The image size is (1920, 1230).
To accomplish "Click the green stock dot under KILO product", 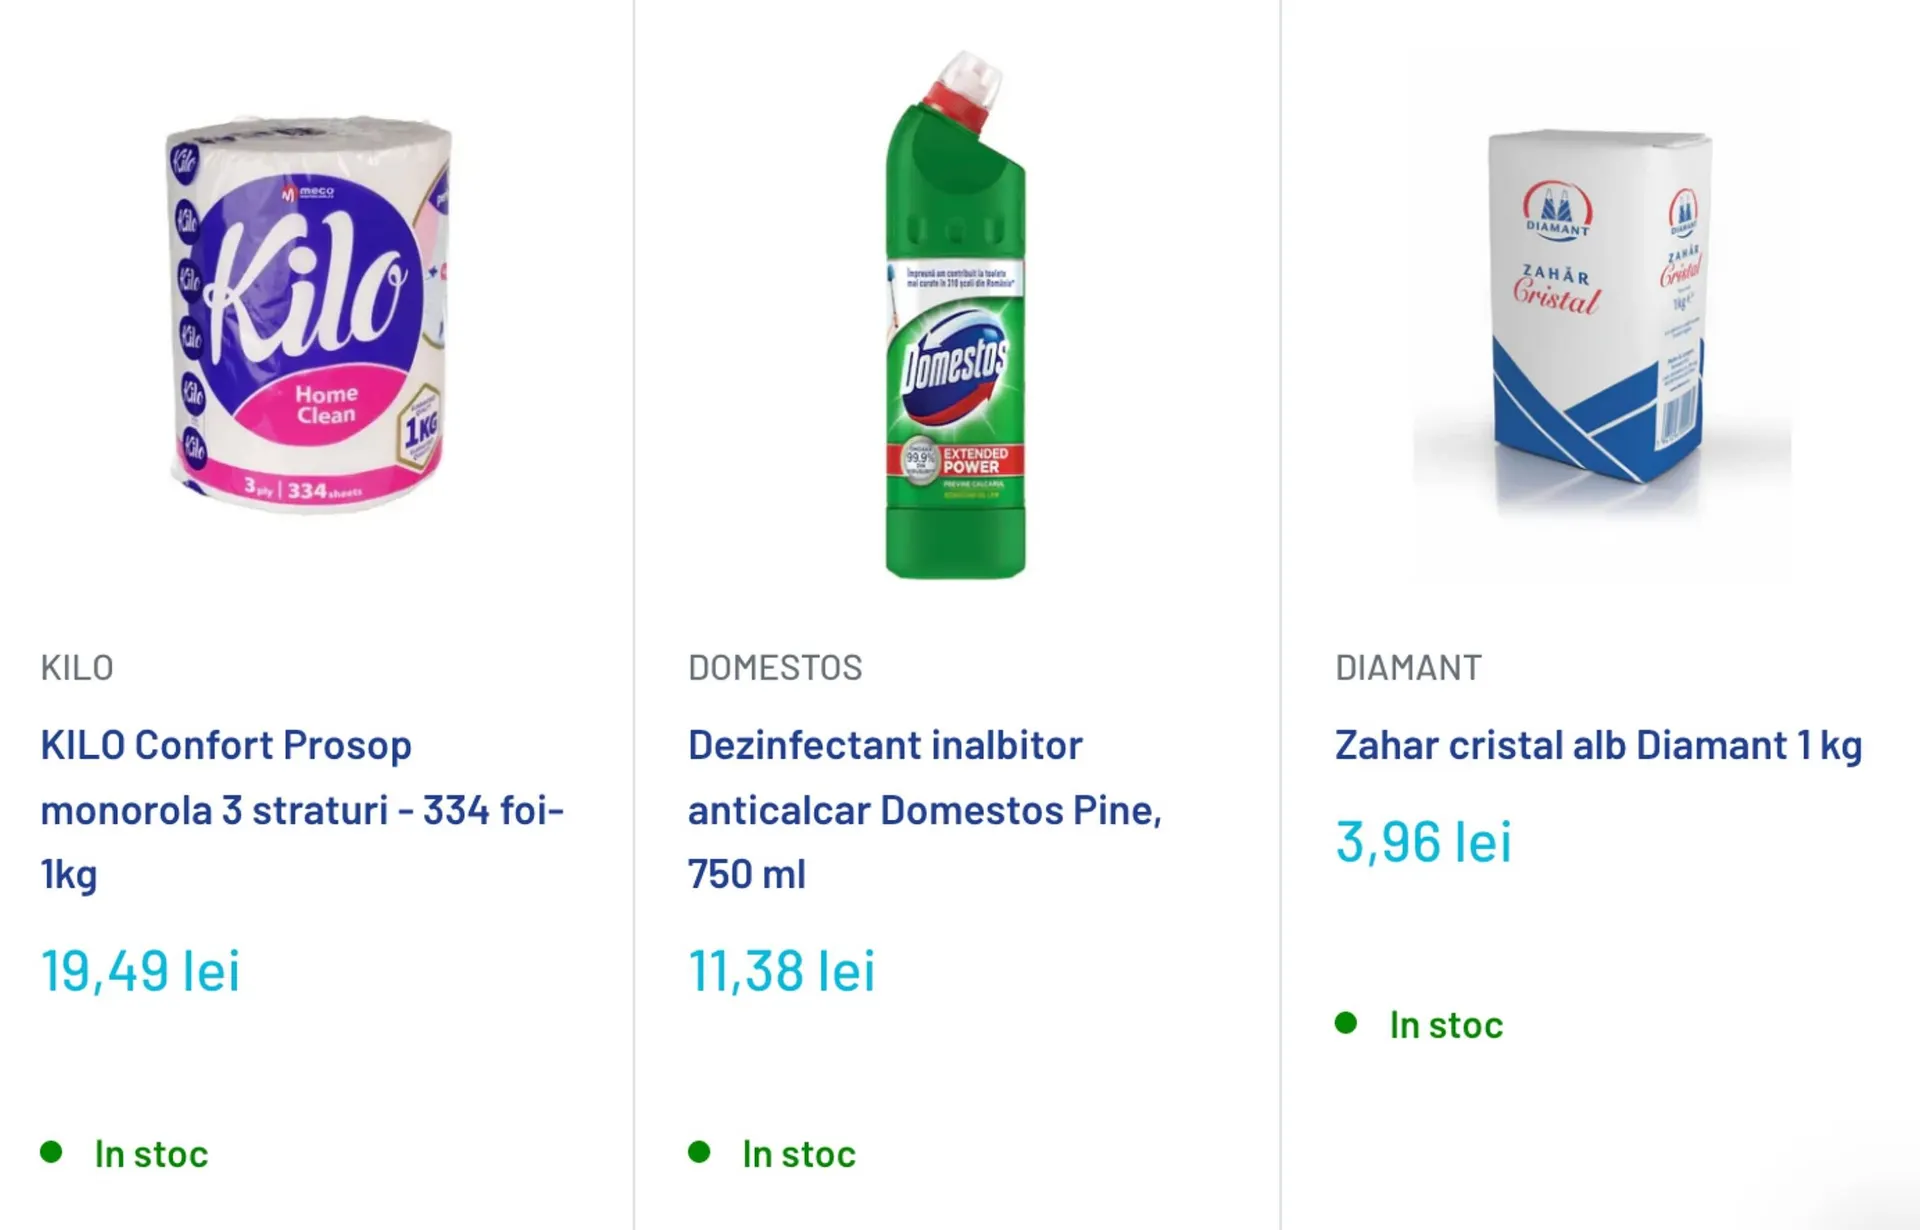I will 51,1152.
